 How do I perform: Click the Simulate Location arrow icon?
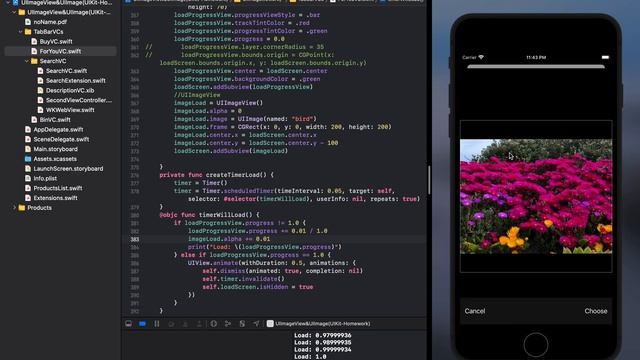tap(256, 324)
